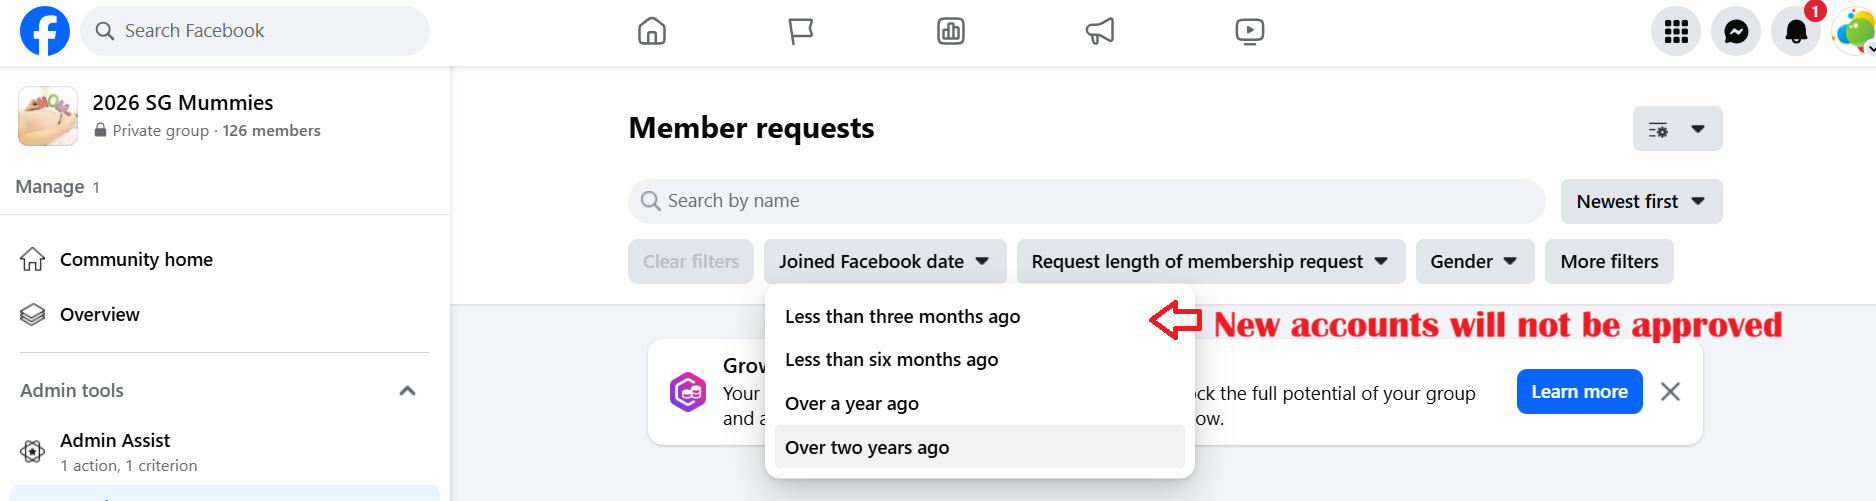Viewport: 1876px width, 501px height.
Task: Open the Messenger icon
Action: tap(1736, 31)
